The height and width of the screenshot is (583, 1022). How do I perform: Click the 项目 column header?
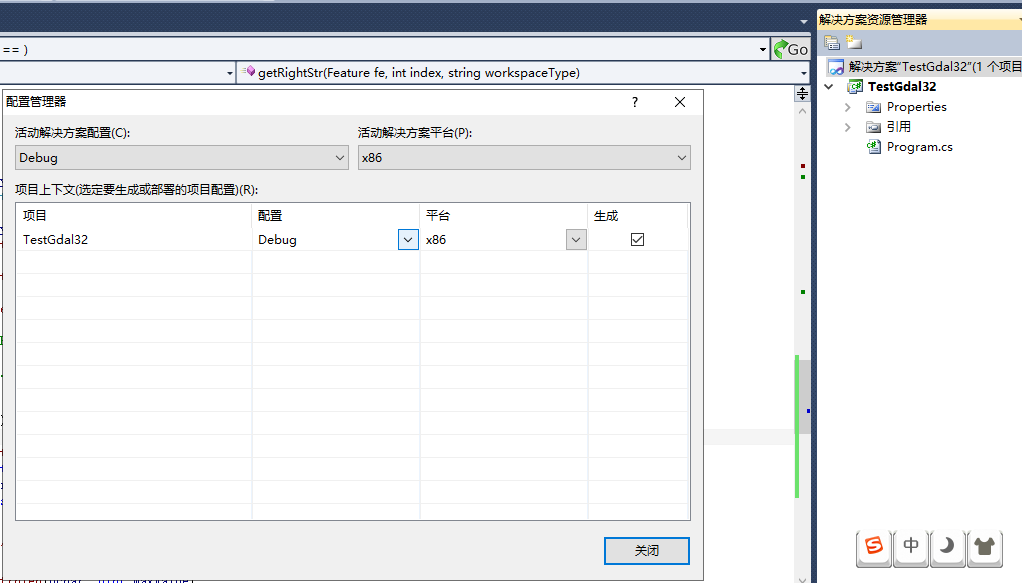coord(134,216)
